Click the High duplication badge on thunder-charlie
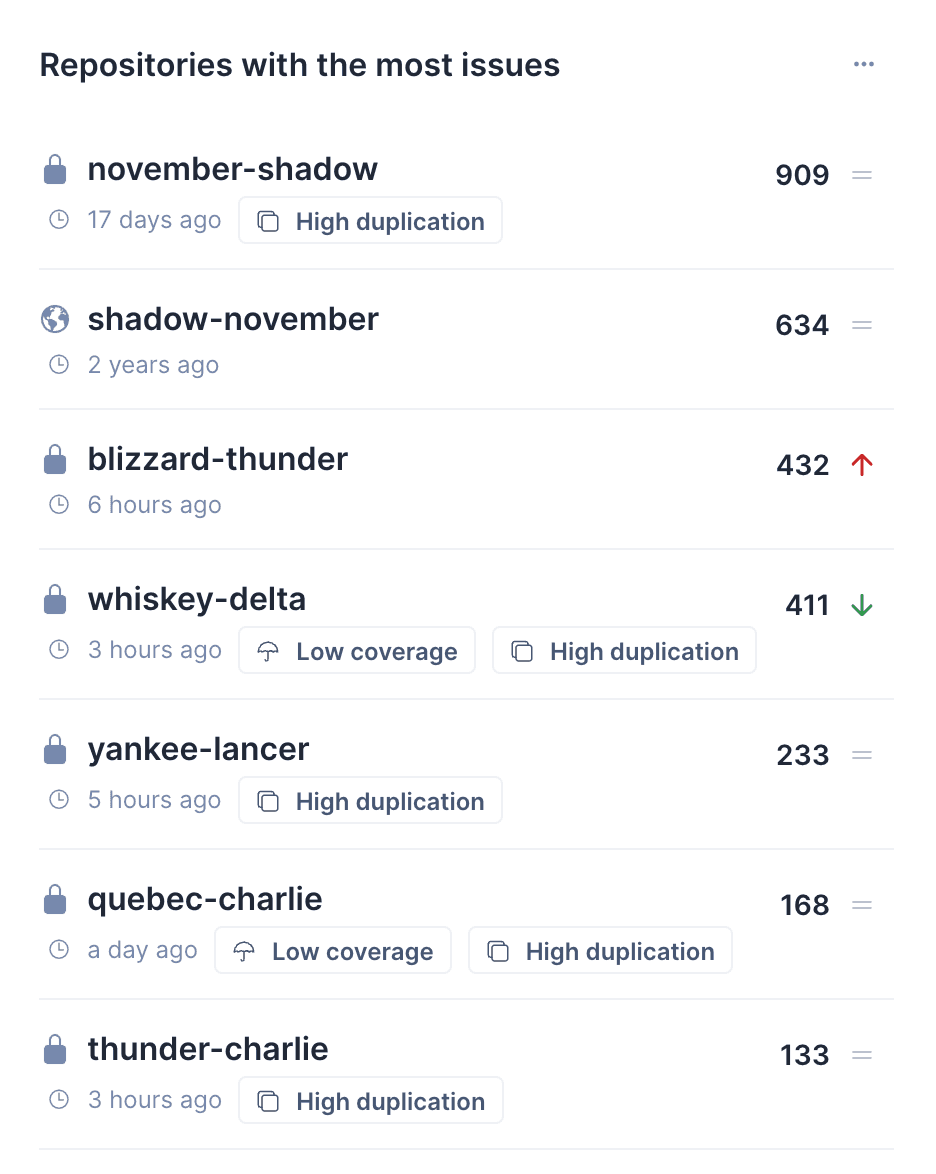 (x=370, y=1100)
